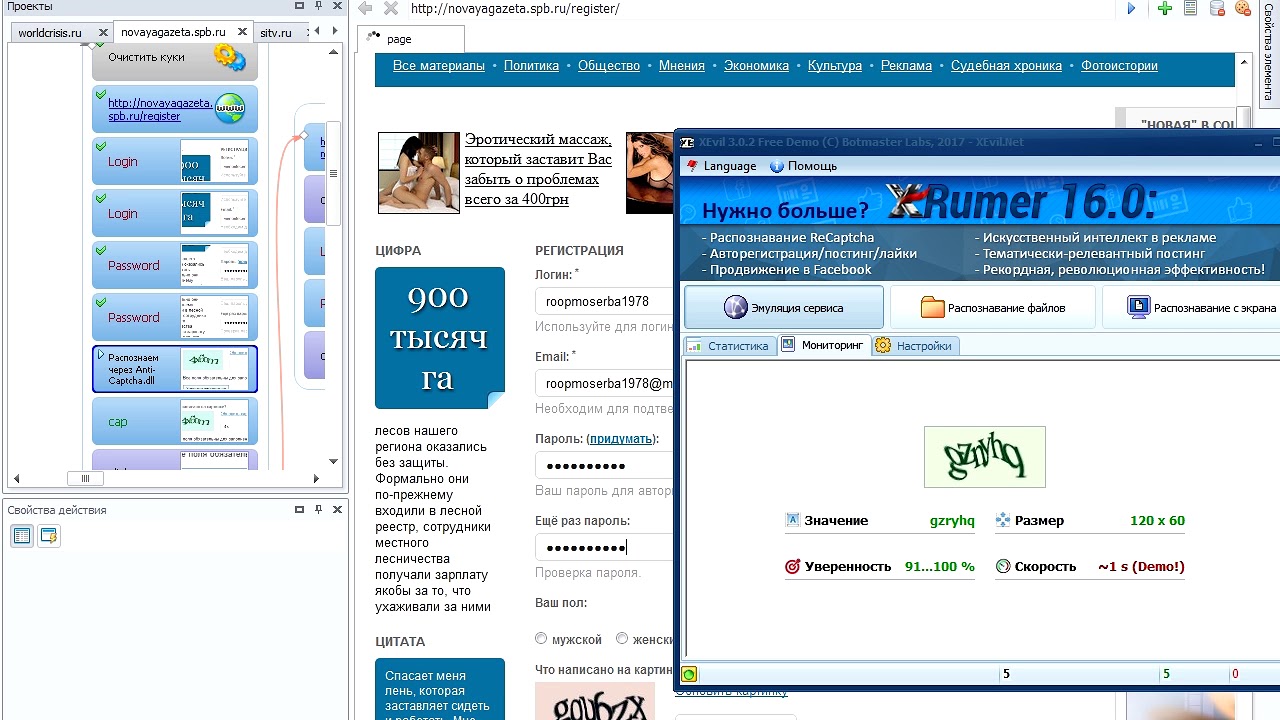
Task: Select the first Login action block
Action: pyautogui.click(x=175, y=161)
